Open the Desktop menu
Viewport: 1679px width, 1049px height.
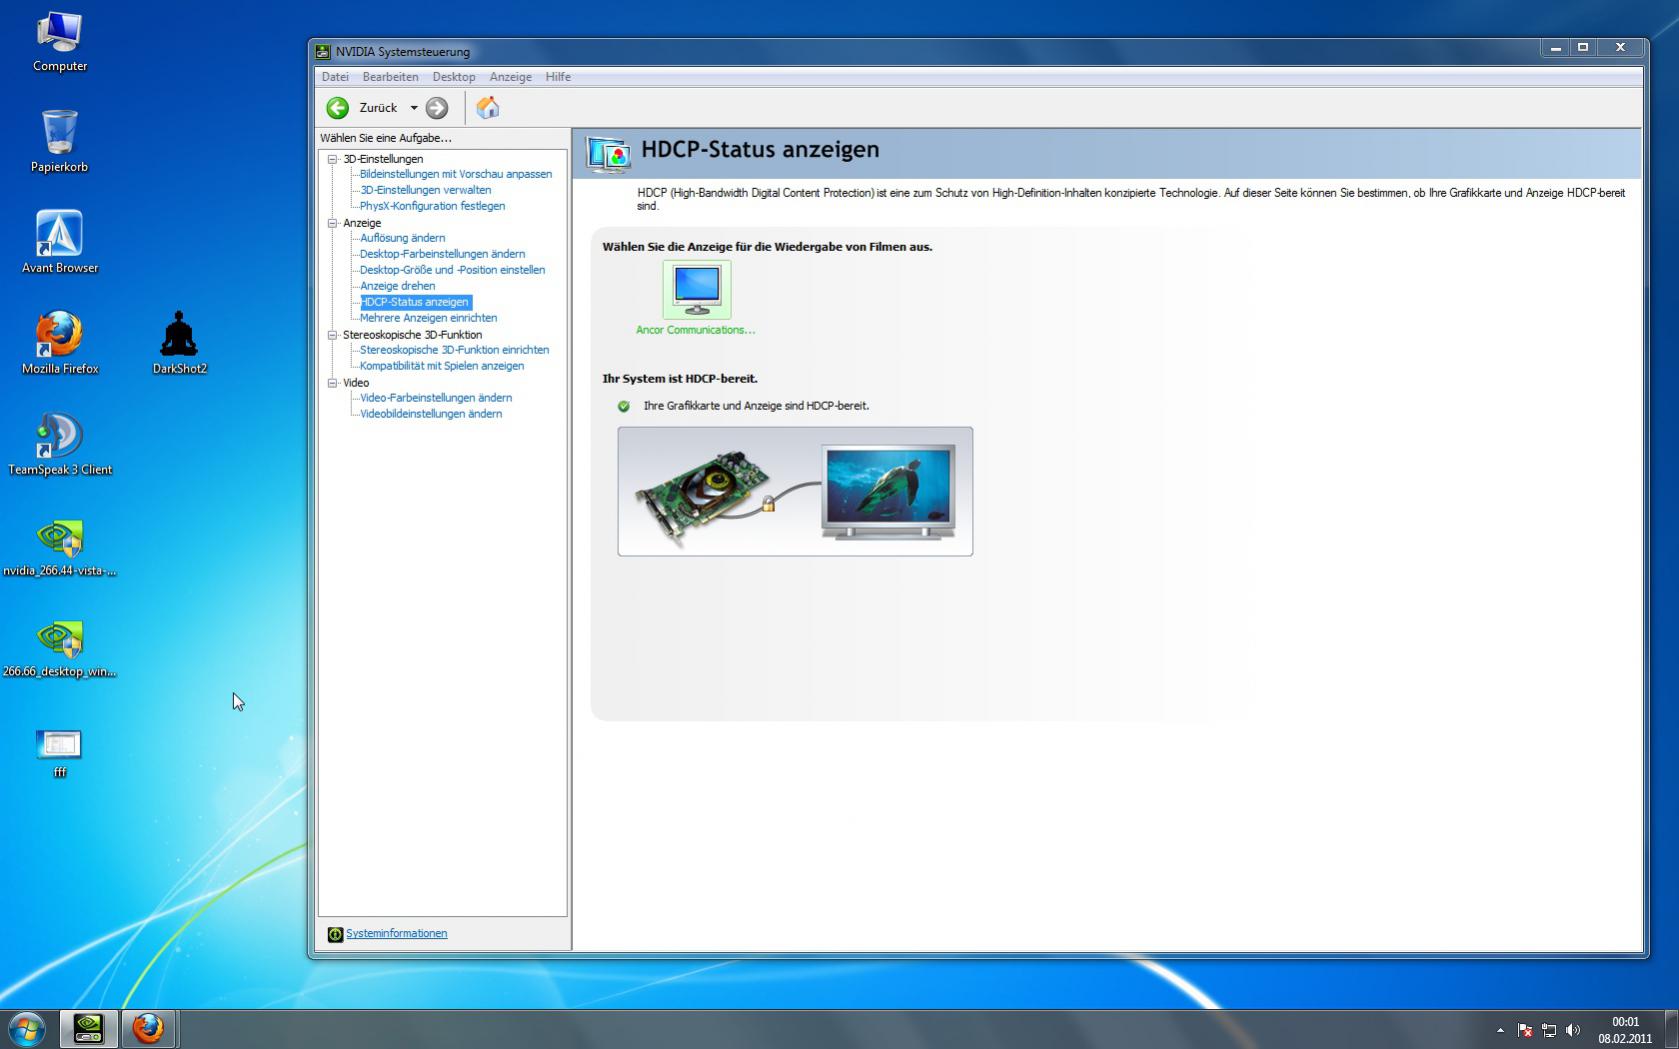[454, 77]
